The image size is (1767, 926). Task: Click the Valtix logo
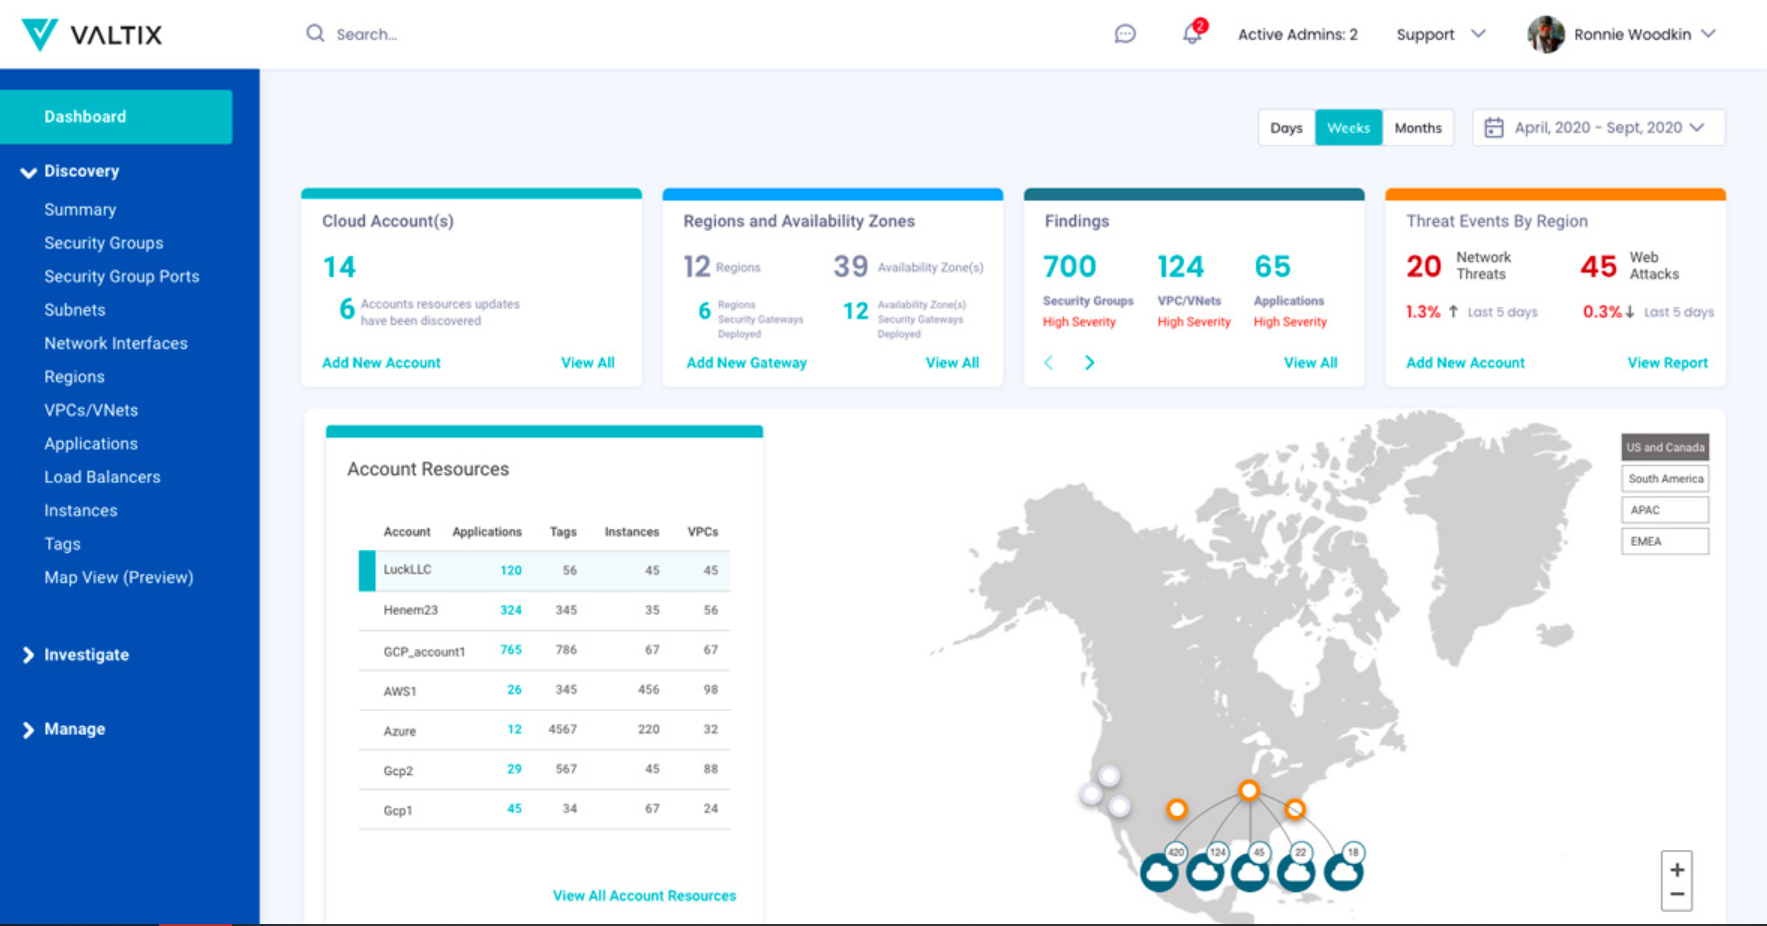click(92, 35)
